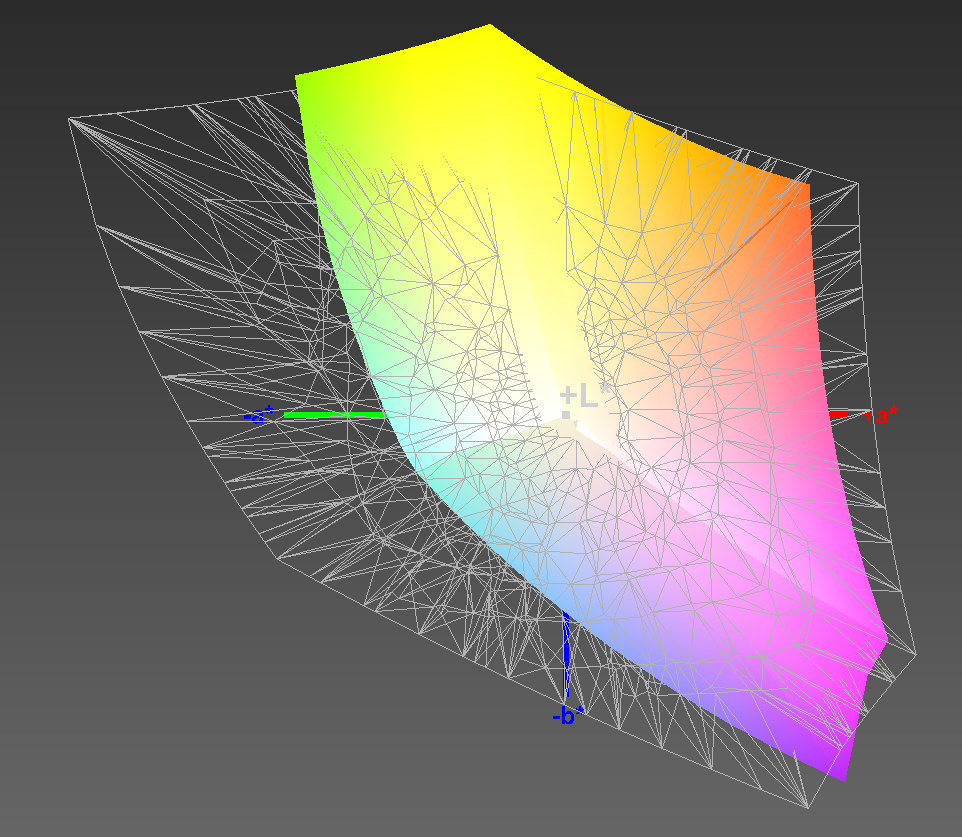Click the wireframe's upper-right corner vertex
The image size is (962, 837).
[x=857, y=184]
